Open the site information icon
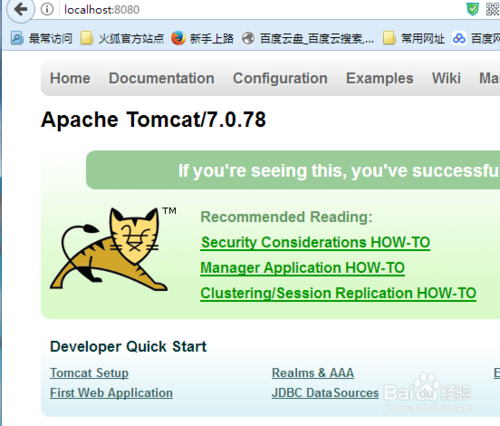Screen dimensions: 500x426 pyautogui.click(x=47, y=9)
